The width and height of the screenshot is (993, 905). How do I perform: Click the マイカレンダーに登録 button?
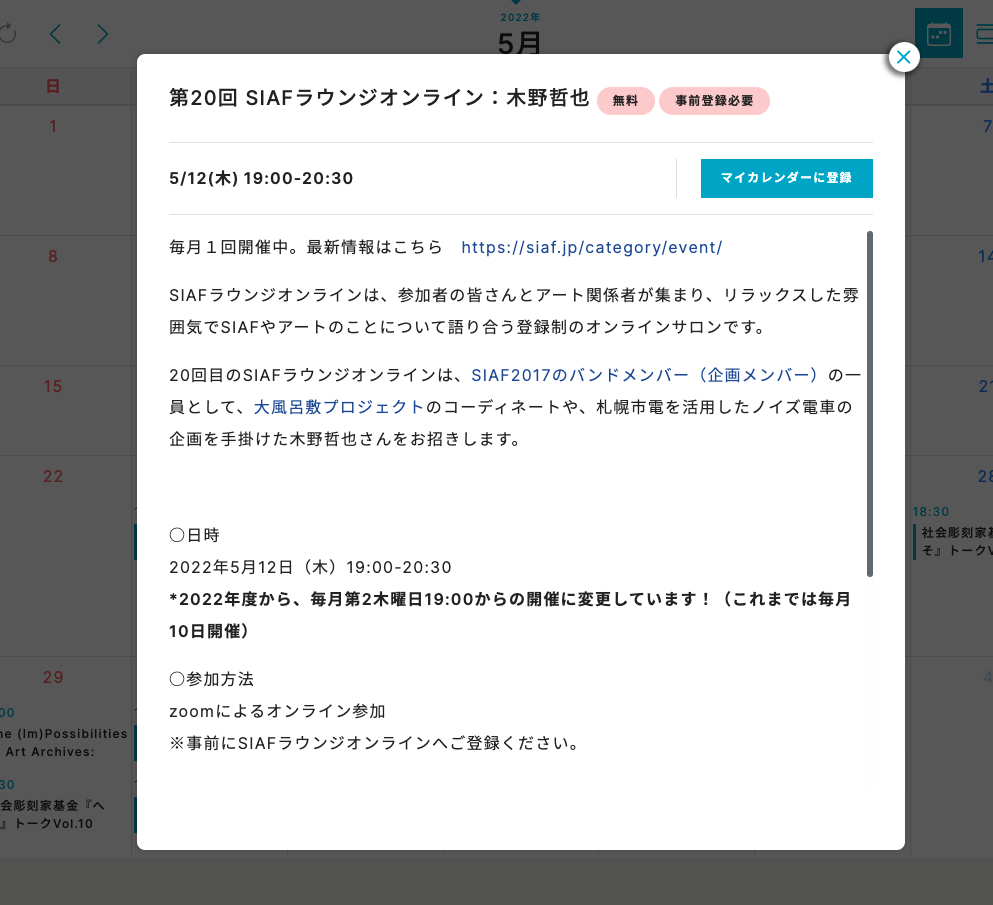[786, 178]
